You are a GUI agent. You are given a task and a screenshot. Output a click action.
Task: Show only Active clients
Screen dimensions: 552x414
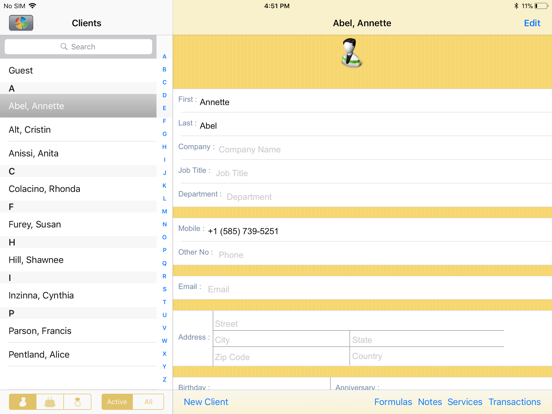coord(117,402)
